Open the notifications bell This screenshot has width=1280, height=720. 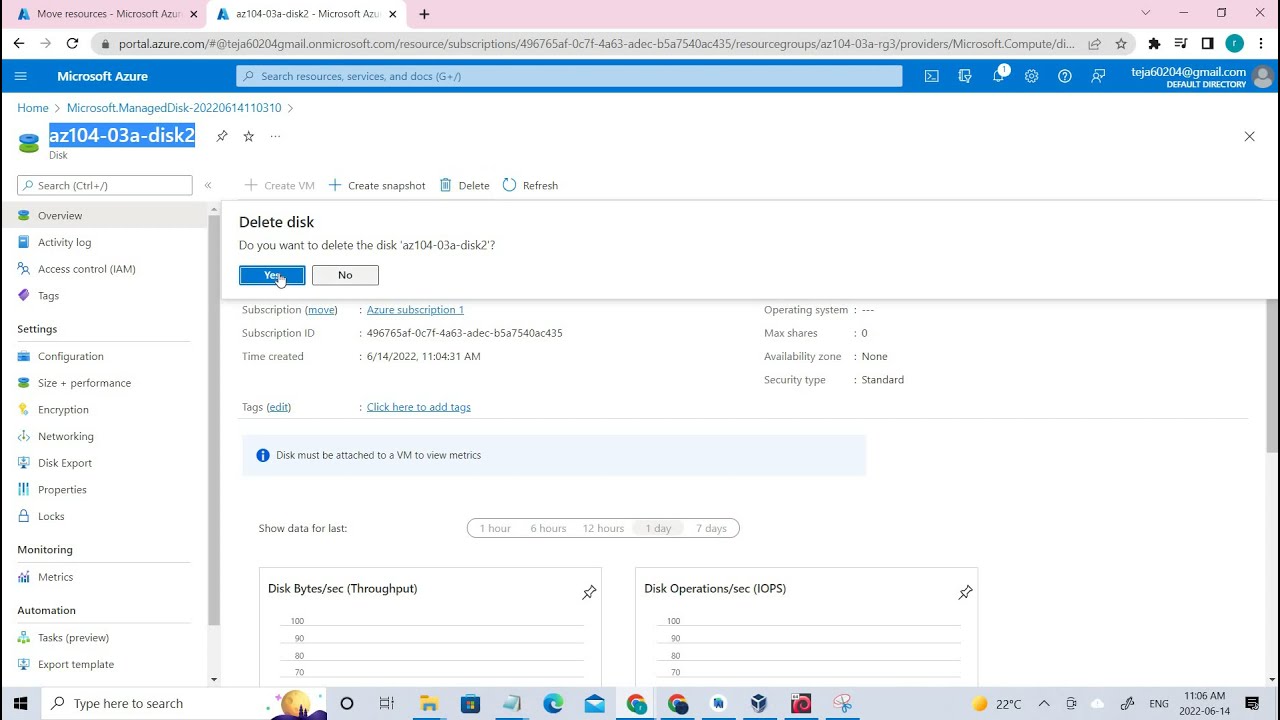pos(999,76)
